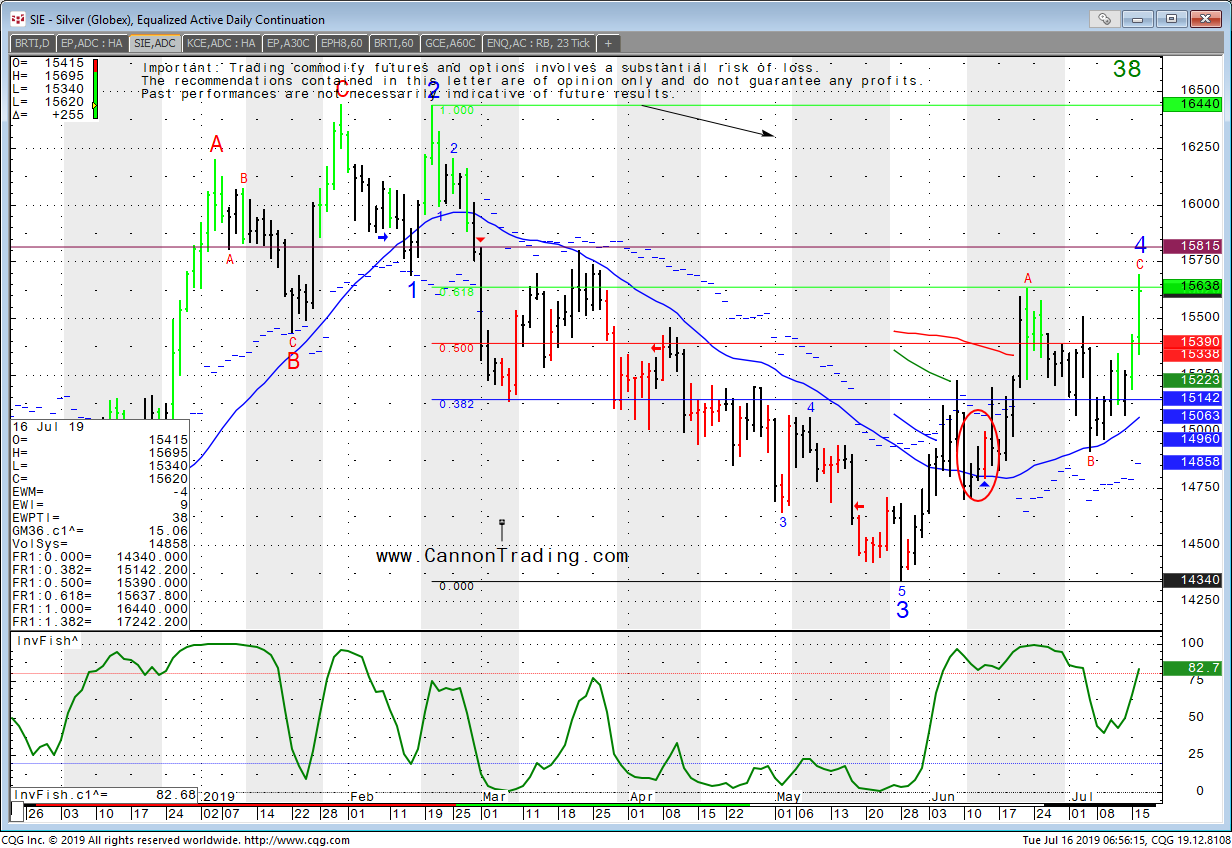Click the 15815 purple price level label

(1201, 246)
